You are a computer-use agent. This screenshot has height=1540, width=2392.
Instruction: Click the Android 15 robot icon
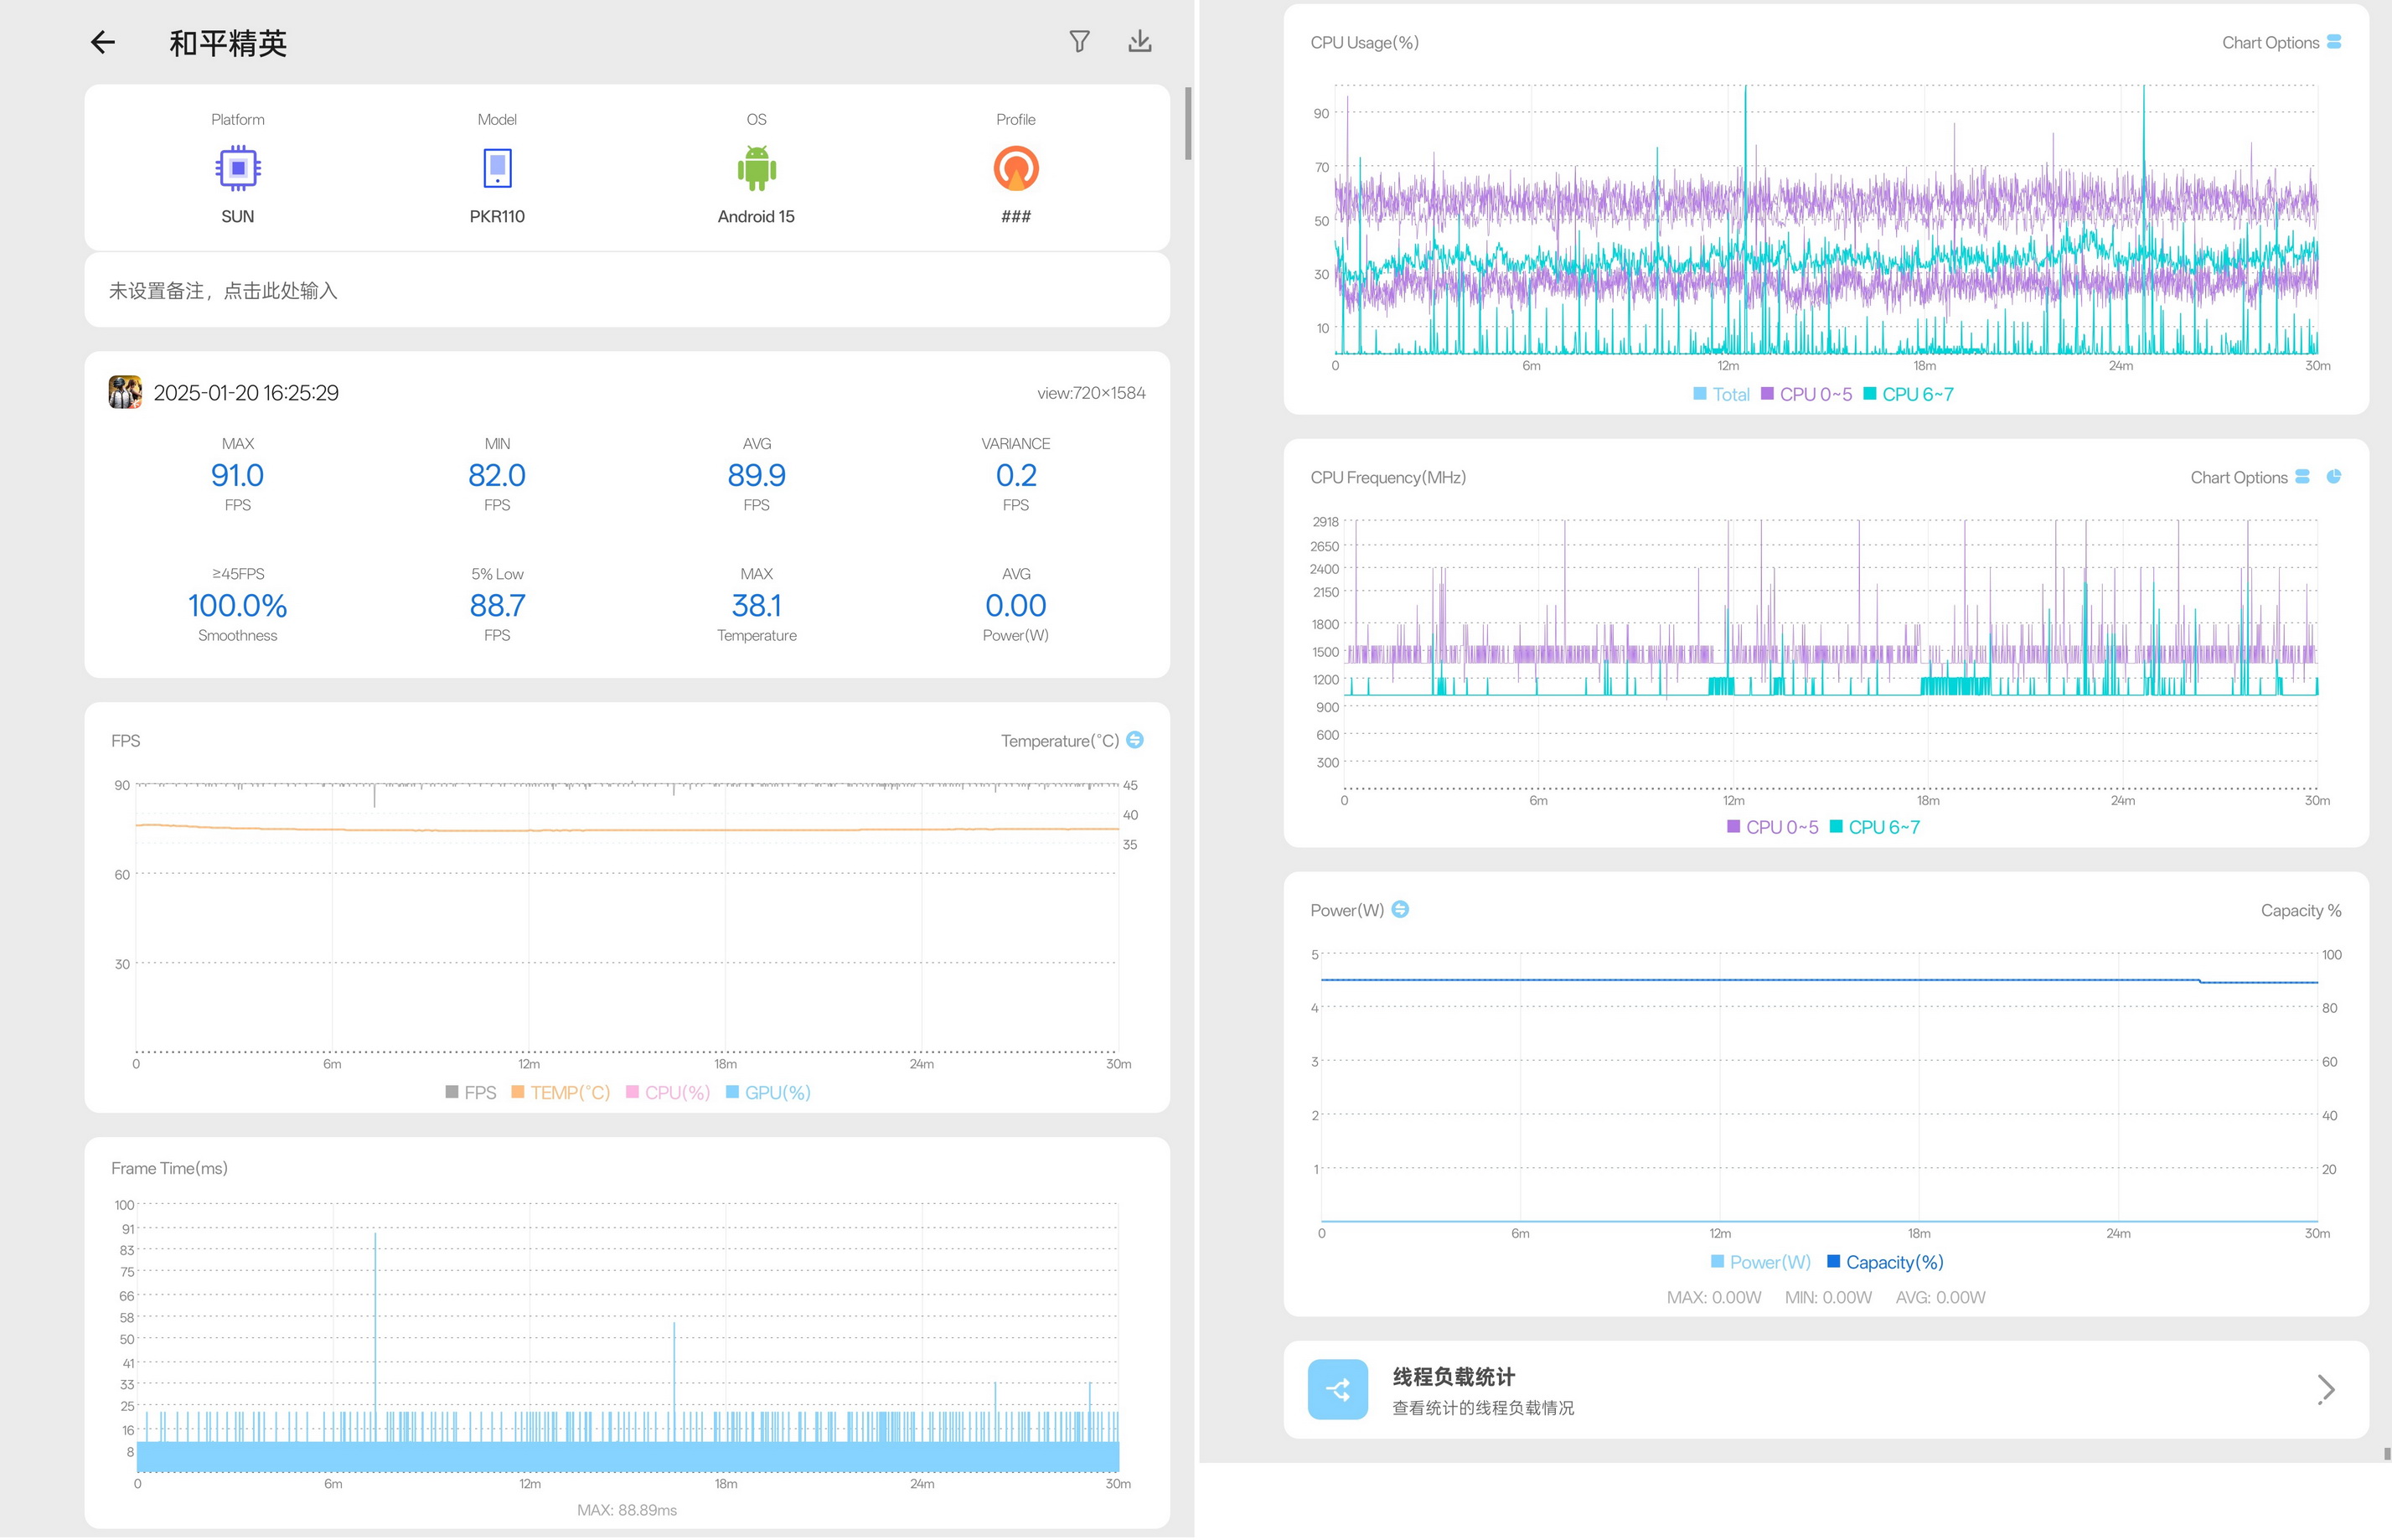click(757, 168)
